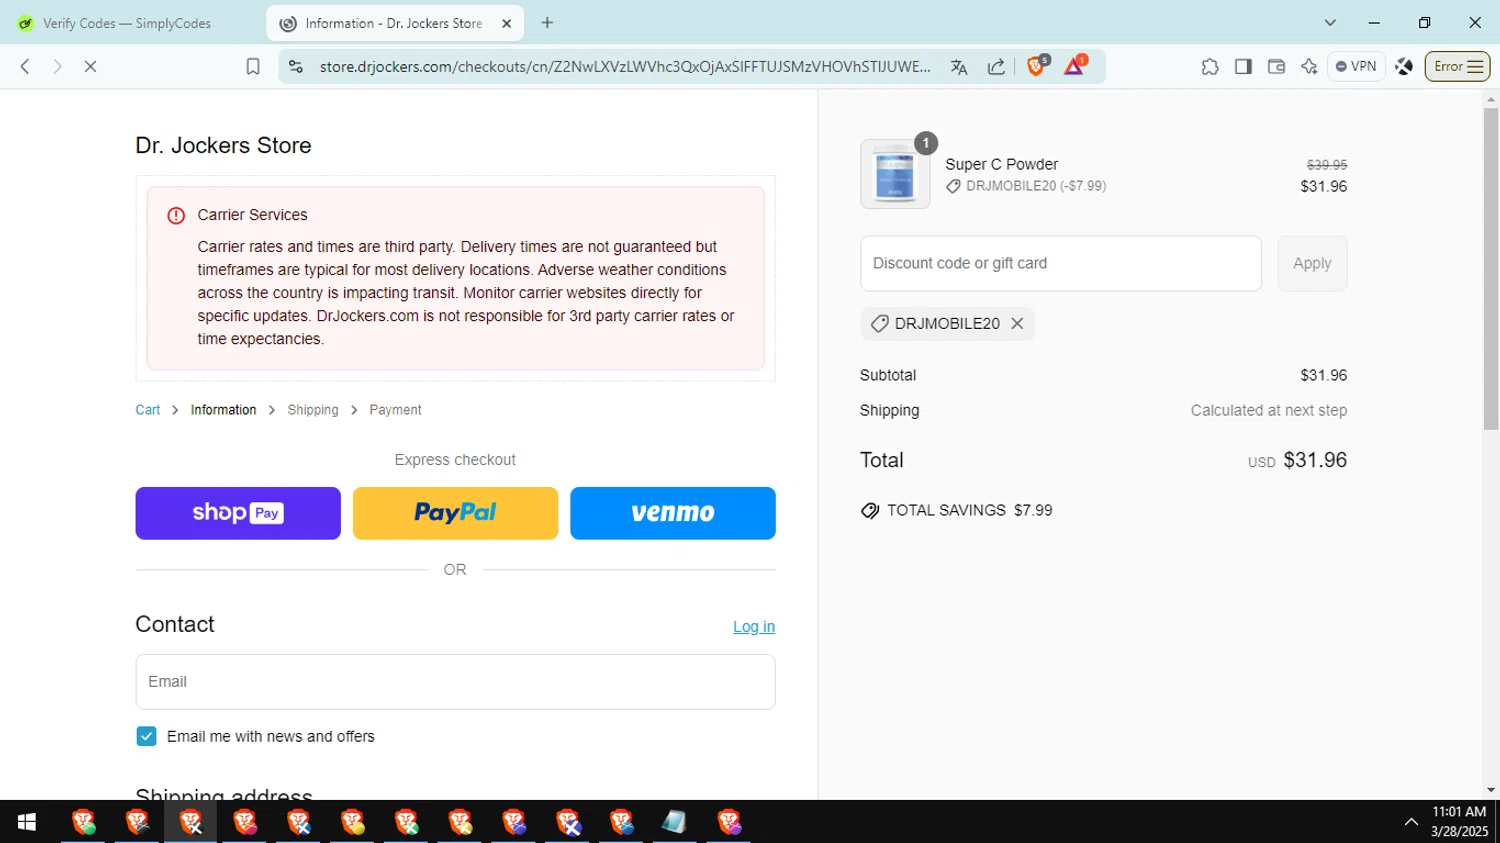The width and height of the screenshot is (1500, 843).
Task: Click the Super C Powder product thumbnail
Action: (895, 174)
